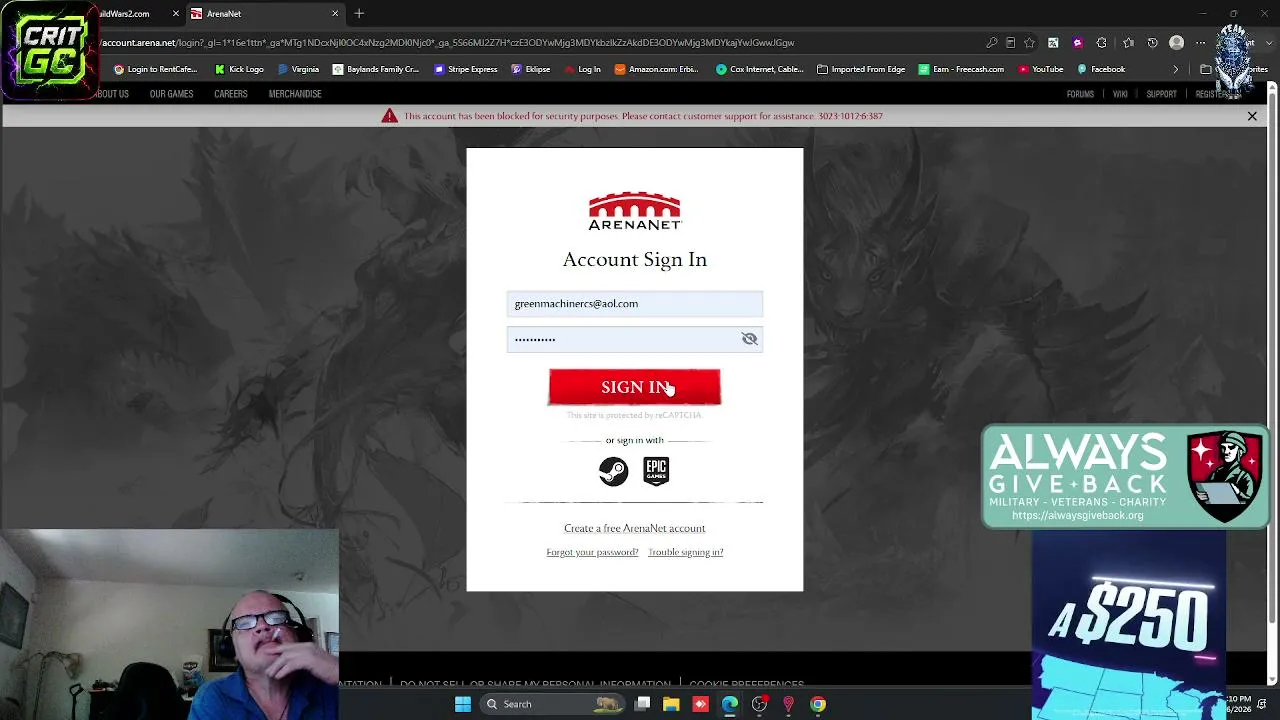The width and height of the screenshot is (1280, 720).
Task: Open Create a free ArenaNet account link
Action: [634, 528]
